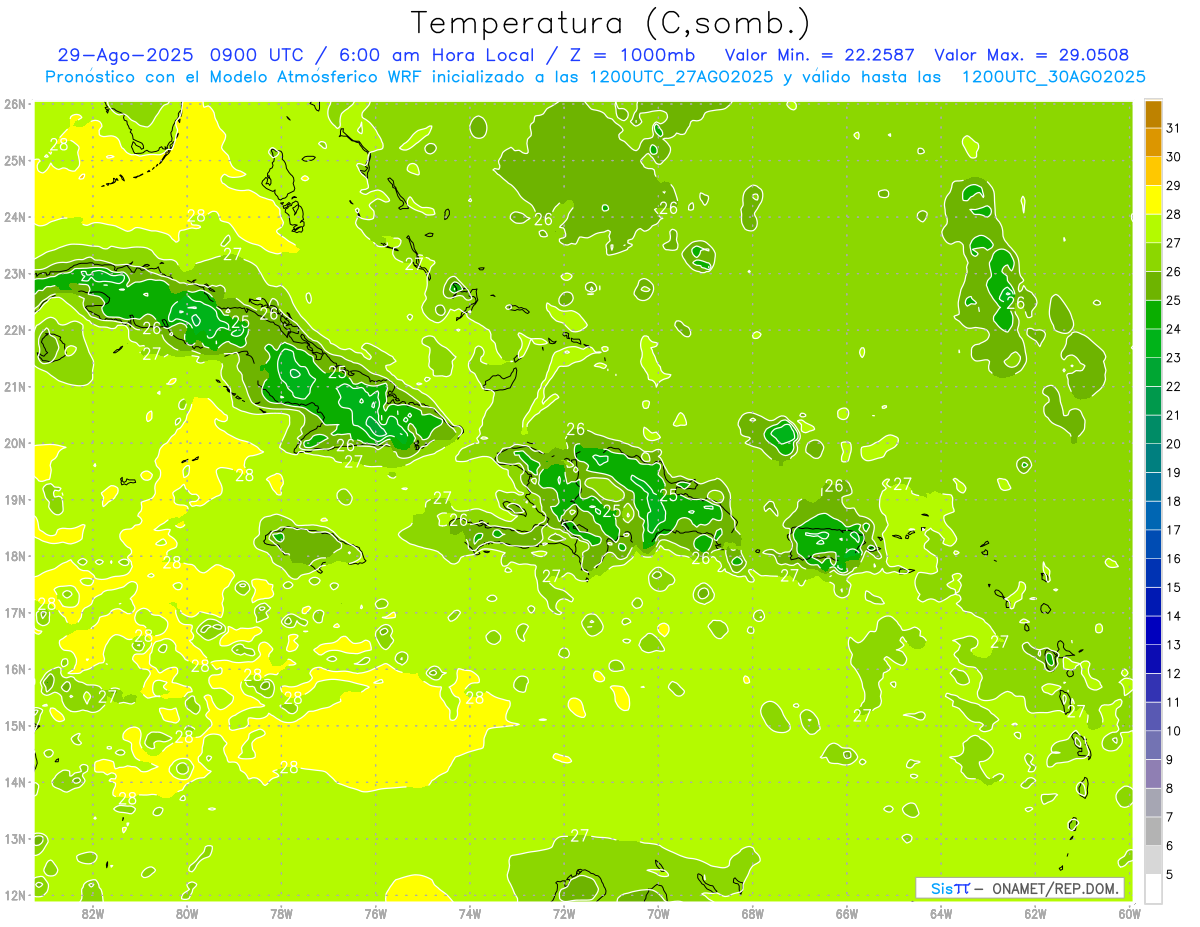Click the "10" value on the color scale
Image resolution: width=1200 pixels, height=927 pixels.
coord(1173,731)
